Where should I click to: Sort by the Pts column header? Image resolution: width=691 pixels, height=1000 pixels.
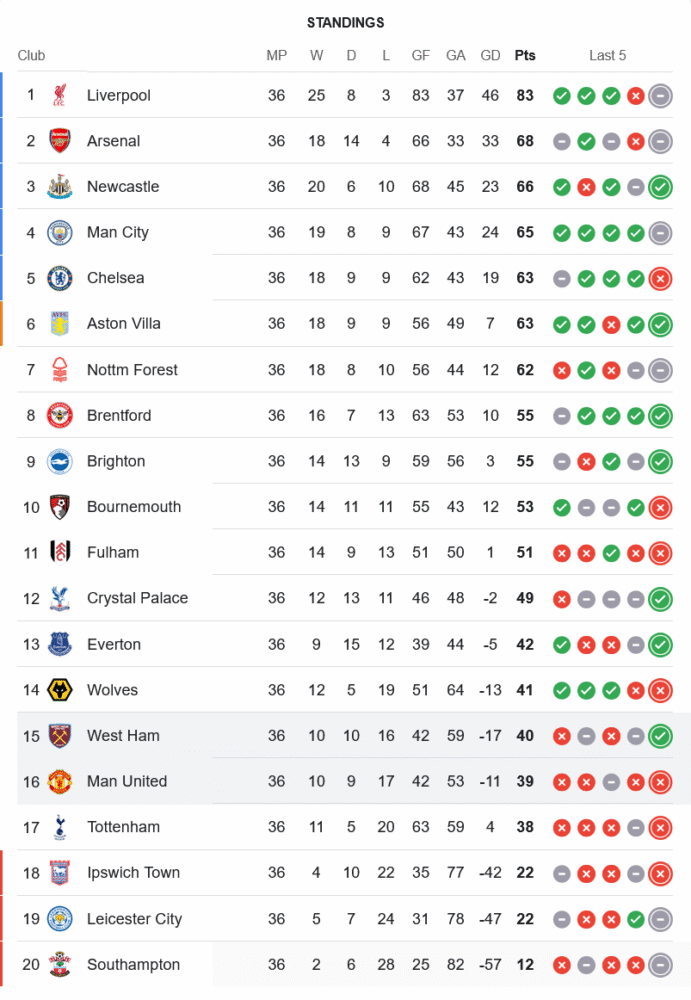point(525,55)
